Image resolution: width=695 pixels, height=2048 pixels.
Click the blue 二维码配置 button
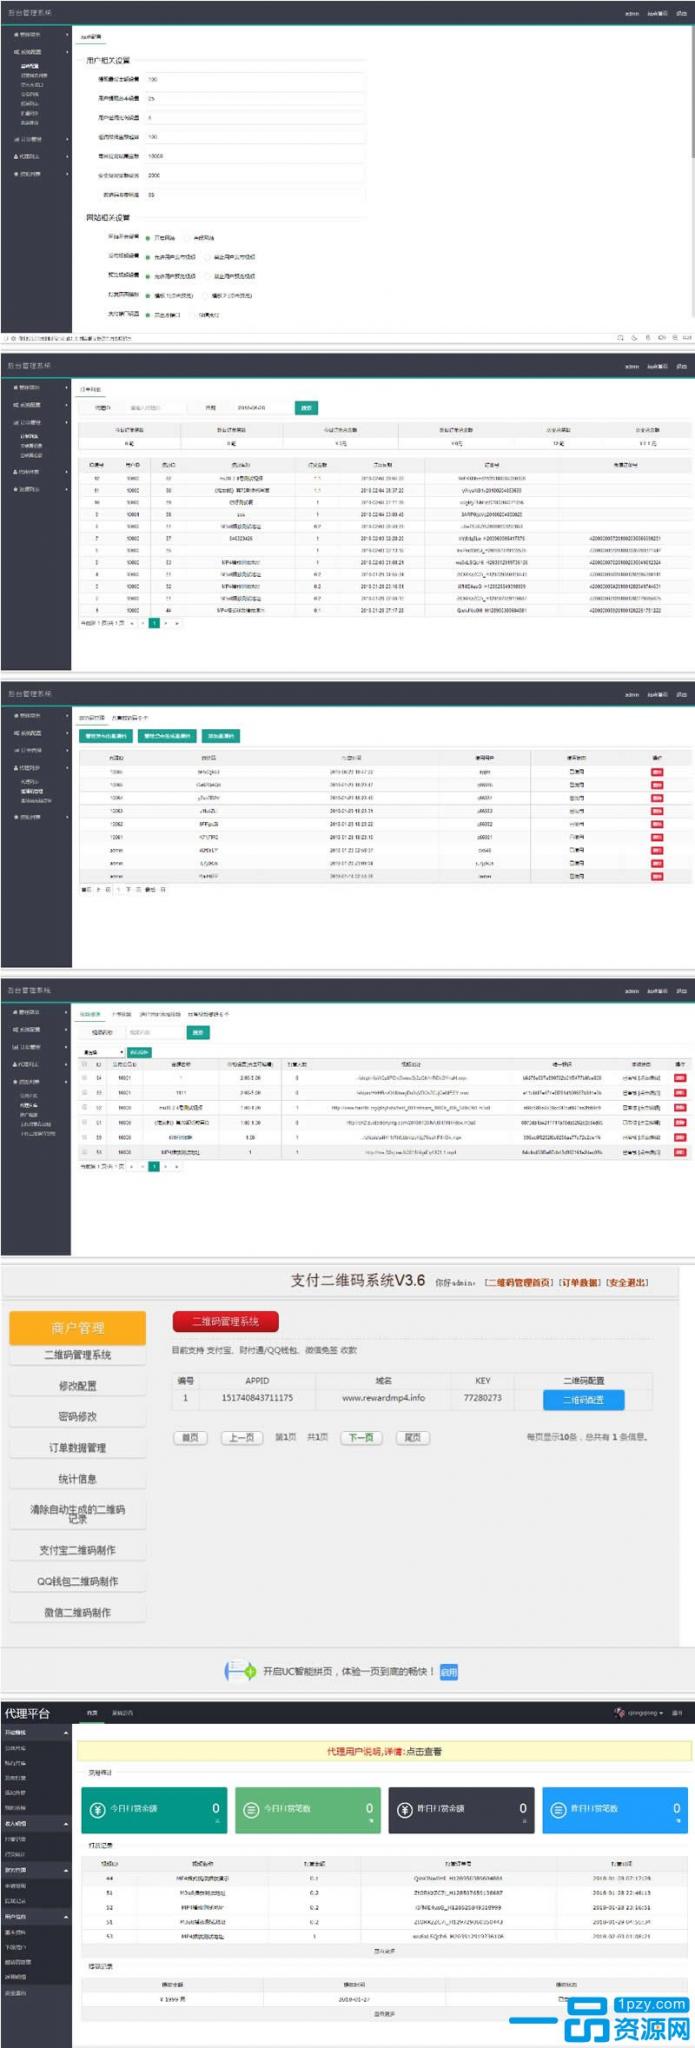point(583,1399)
